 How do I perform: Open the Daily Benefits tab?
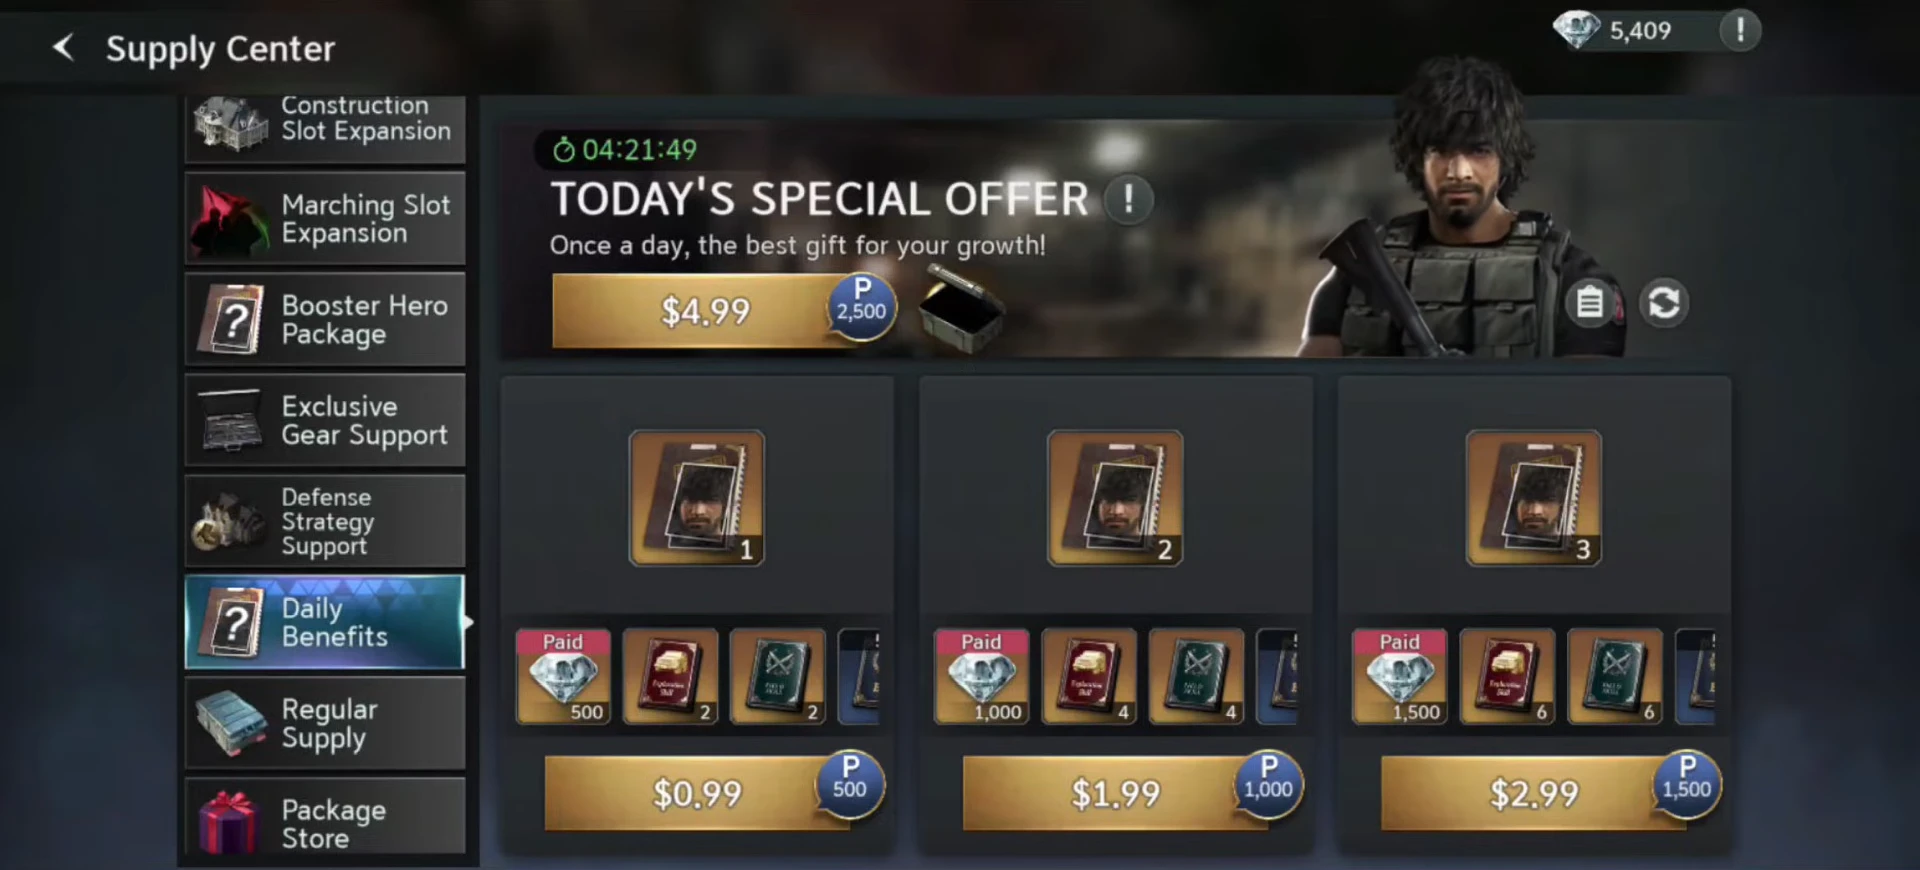[325, 622]
